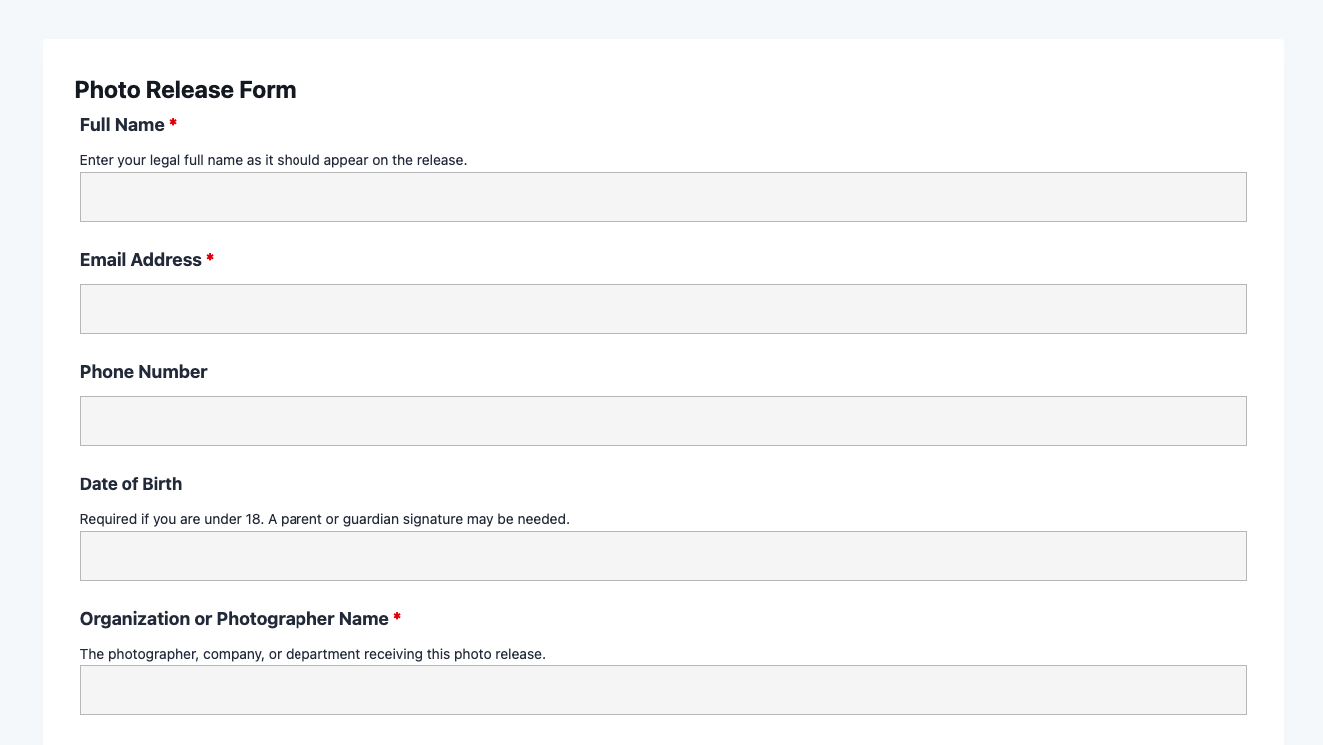This screenshot has height=745, width=1323.
Task: Click the "Photo Release Form" heading
Action: point(185,90)
